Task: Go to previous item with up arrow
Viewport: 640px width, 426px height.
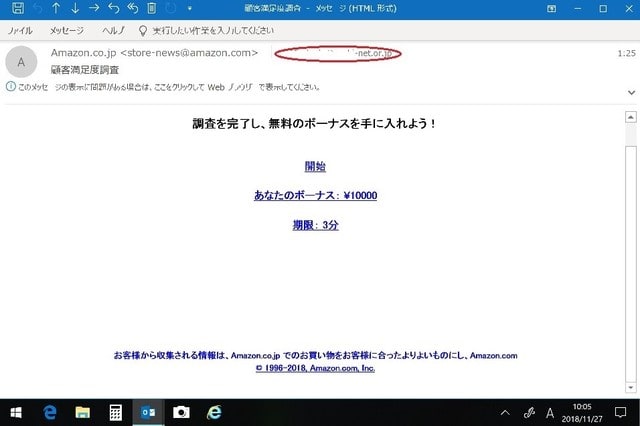Action: click(56, 8)
